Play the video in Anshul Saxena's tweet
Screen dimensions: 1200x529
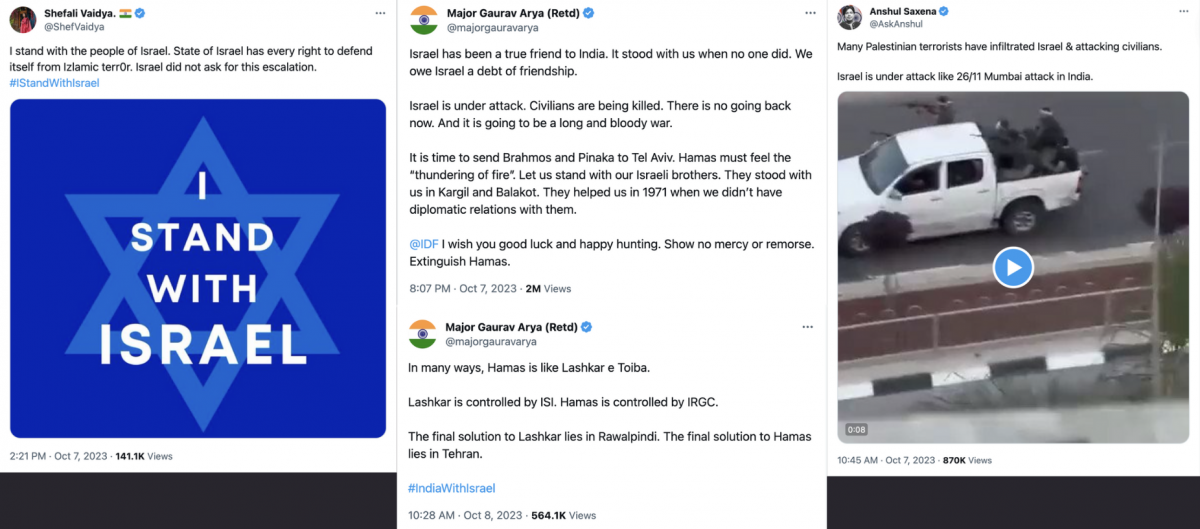tap(1013, 267)
